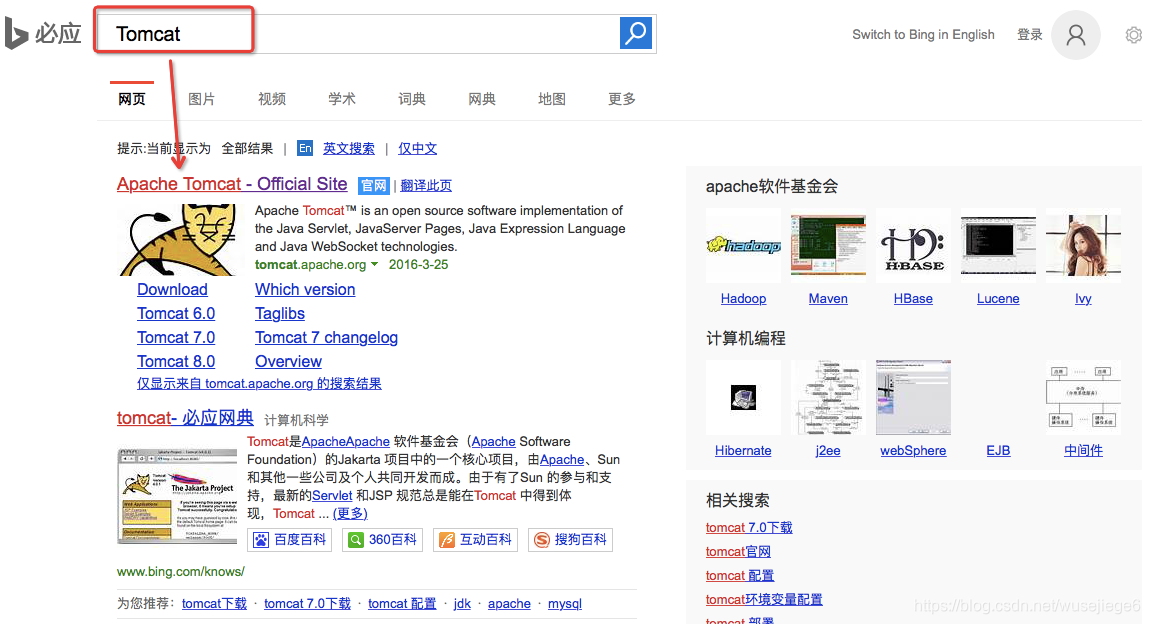Open the Tomcat 7 changelog sublink
The width and height of the screenshot is (1150, 624).
[x=326, y=338]
